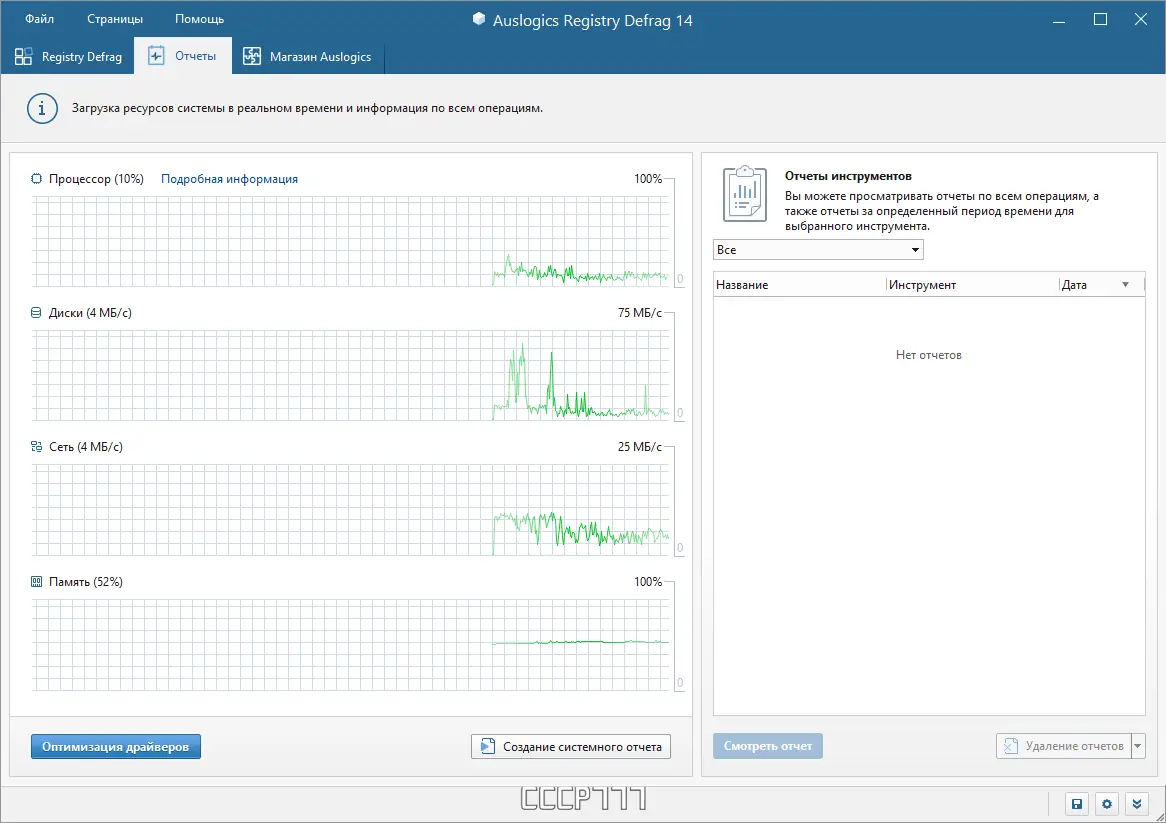Open the Магазин Auslogics tab
This screenshot has height=823, width=1166.
(308, 57)
